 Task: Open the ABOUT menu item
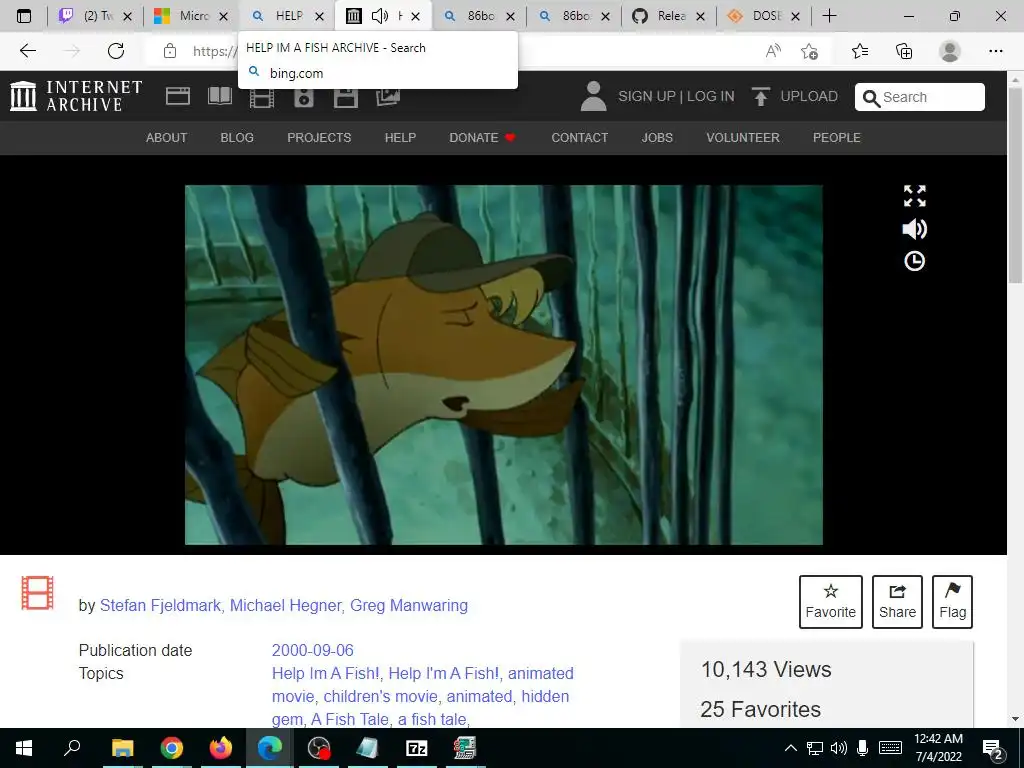pos(167,138)
